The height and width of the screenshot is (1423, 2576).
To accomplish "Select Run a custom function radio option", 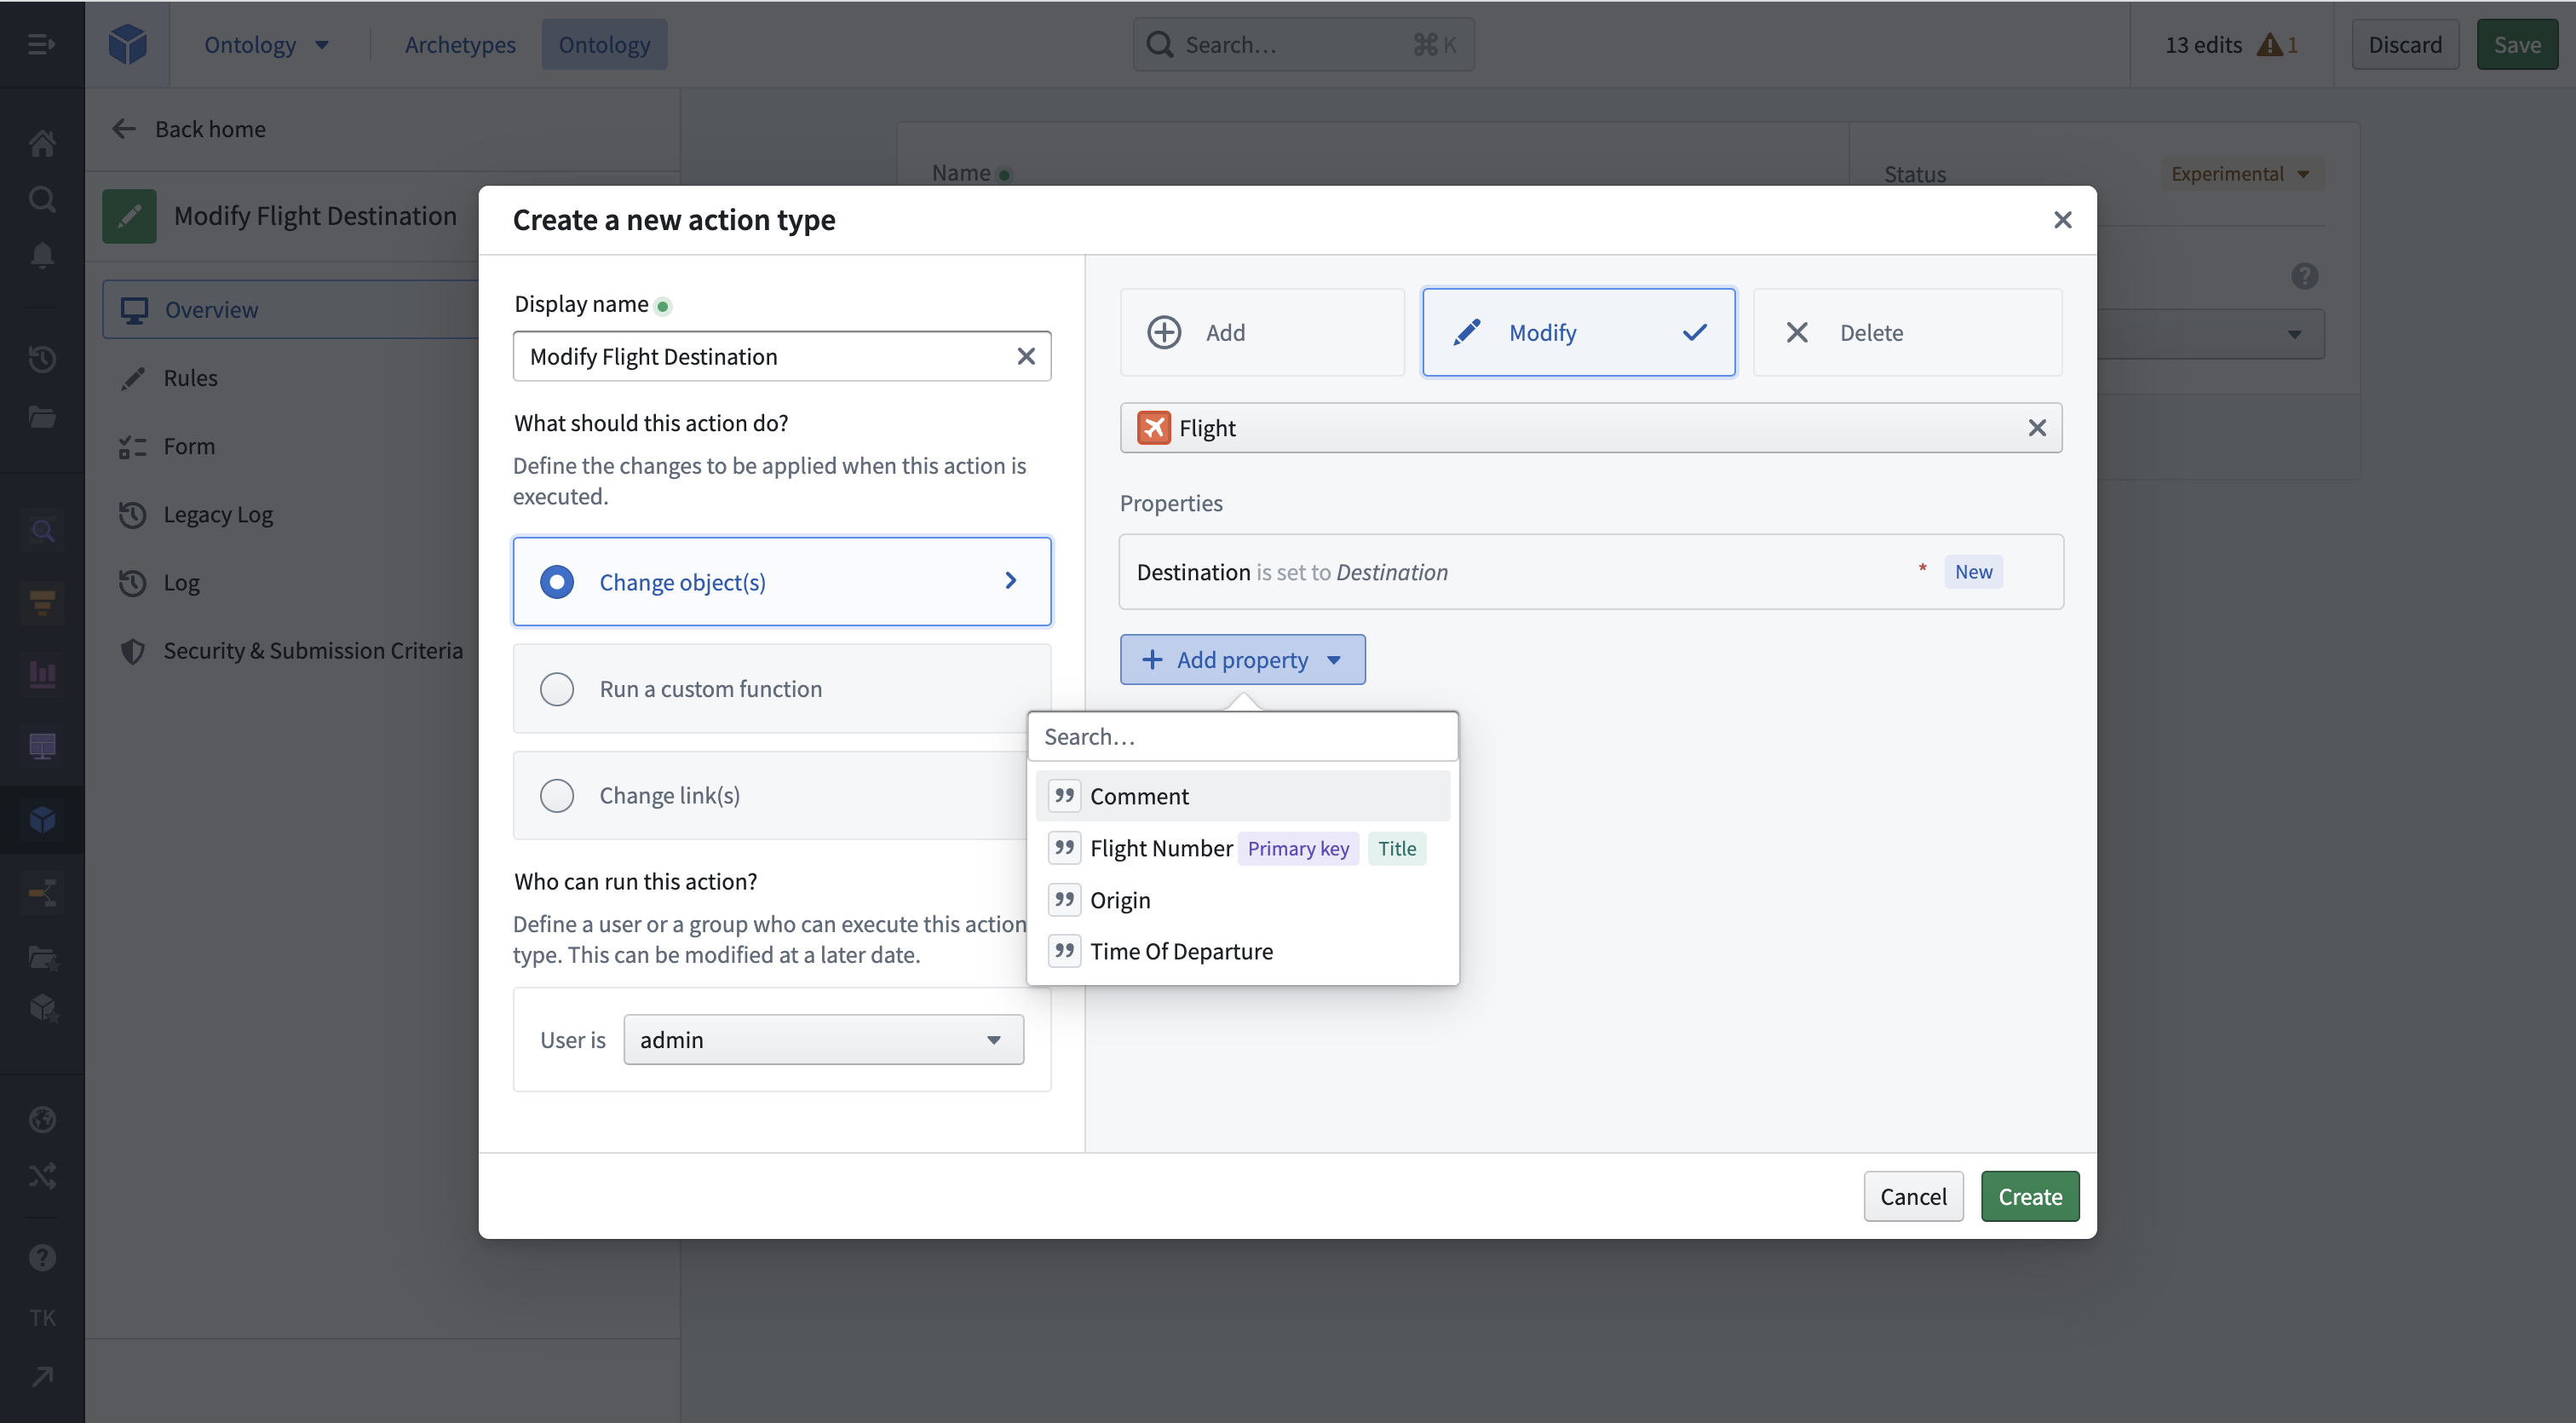I will pyautogui.click(x=557, y=689).
